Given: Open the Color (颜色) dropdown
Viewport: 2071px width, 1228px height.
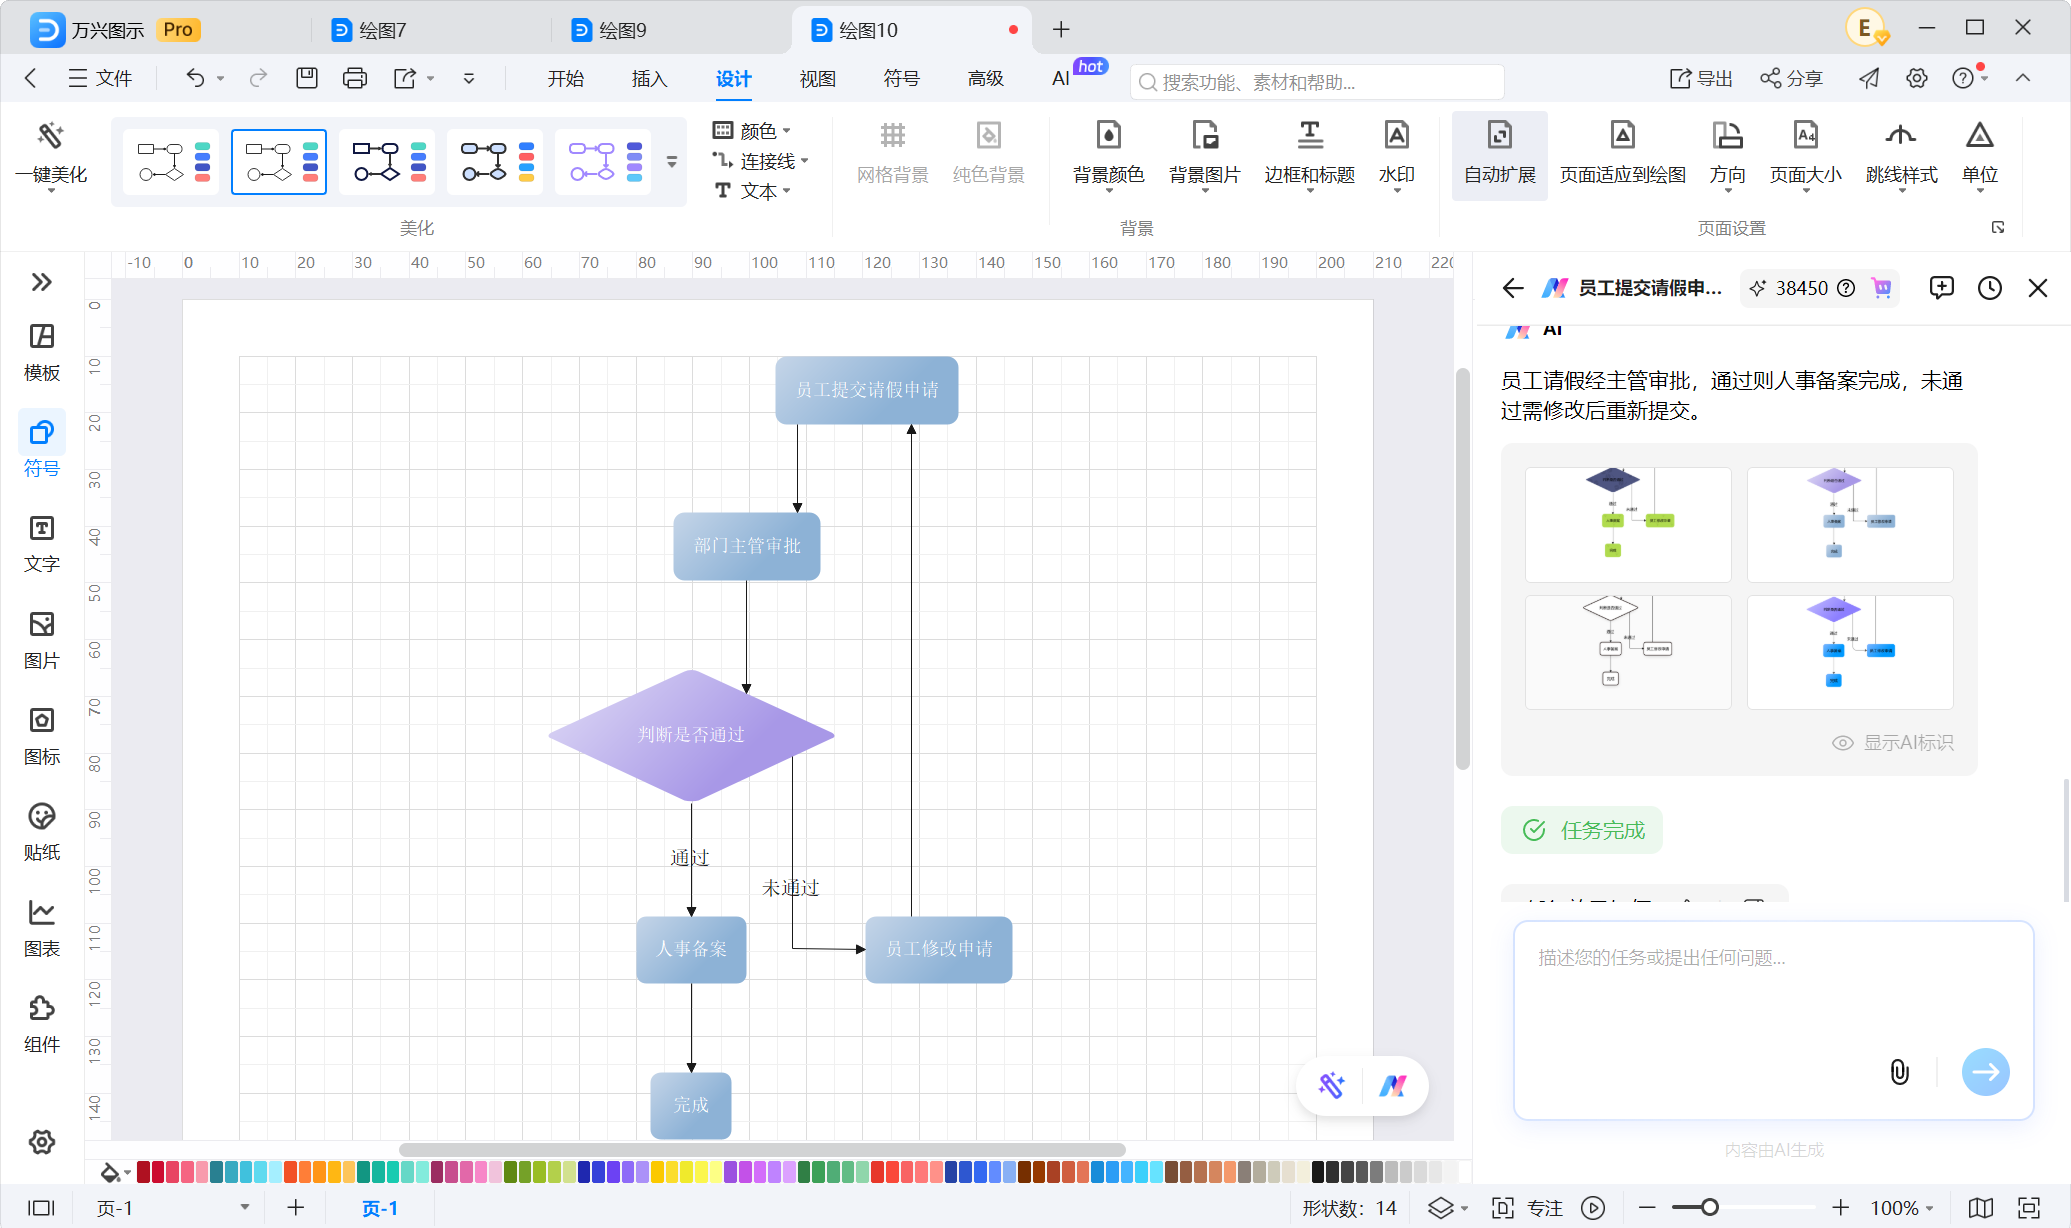Looking at the screenshot, I should pyautogui.click(x=753, y=131).
